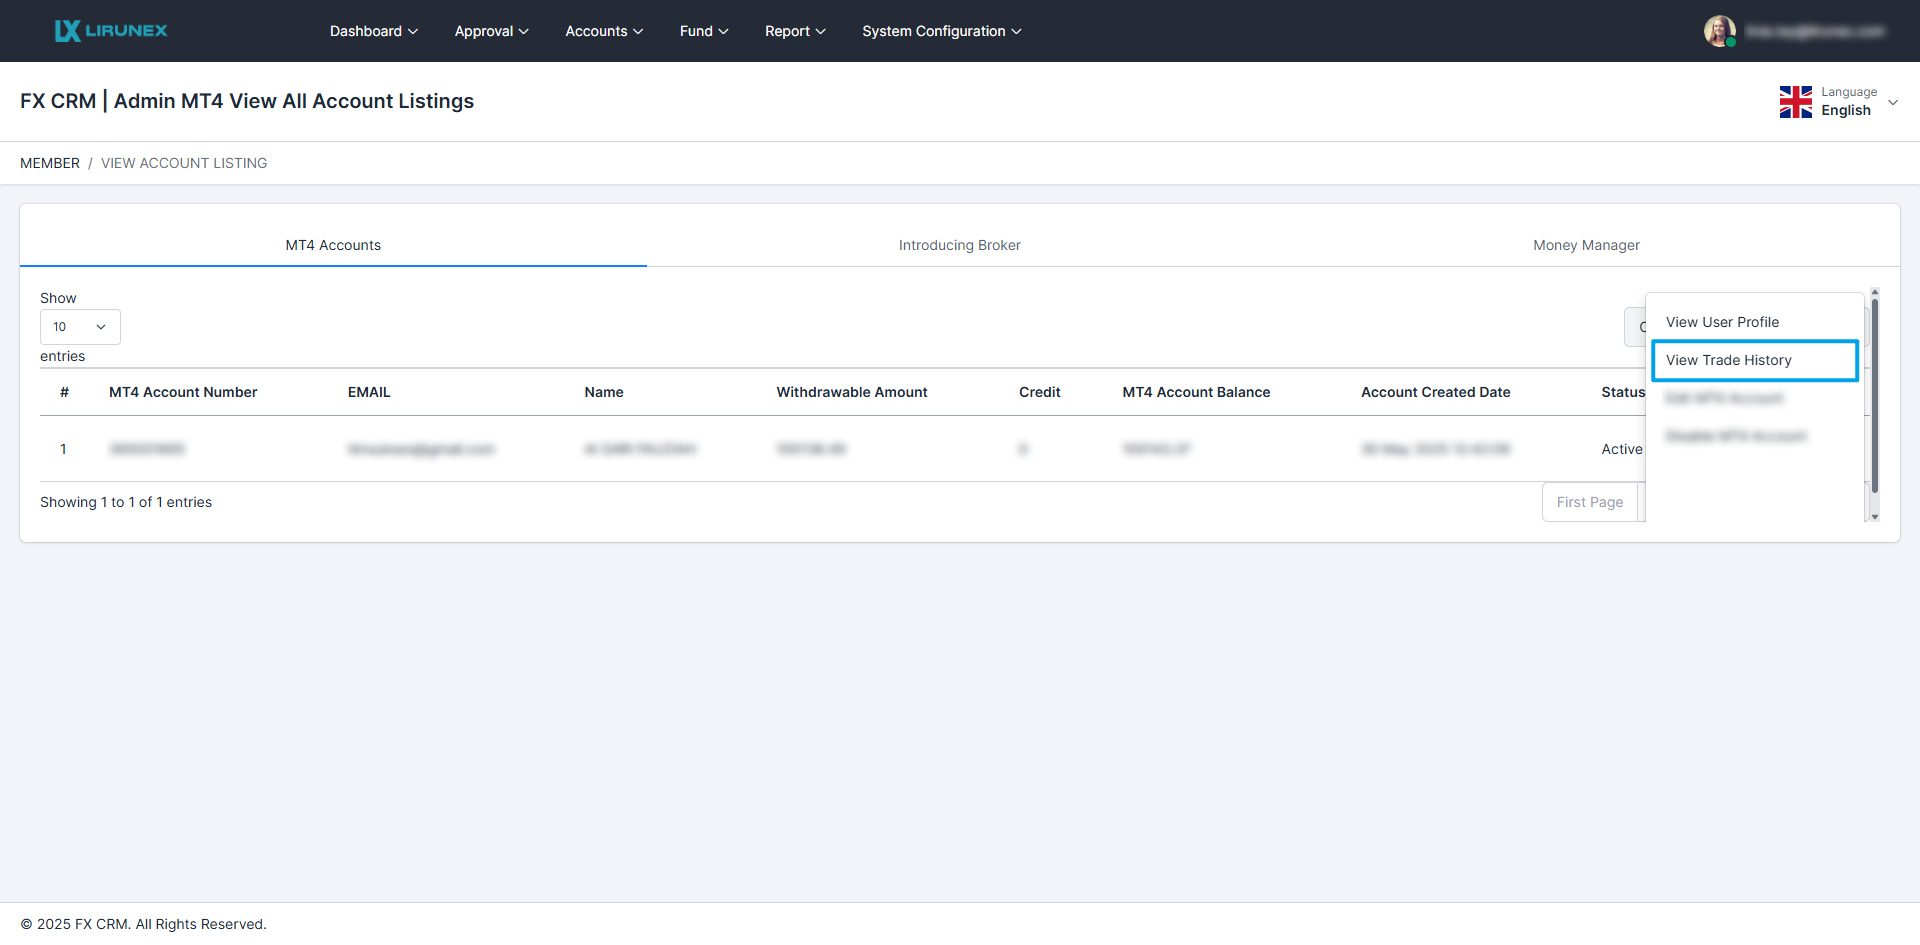Click the MEMBER breadcrumb link
Viewport: 1920px width, 945px height.
pos(50,163)
